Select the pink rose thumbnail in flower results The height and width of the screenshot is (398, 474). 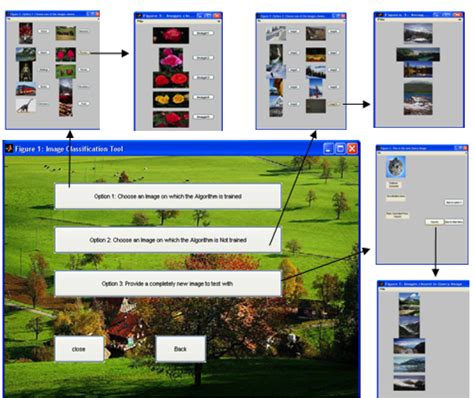click(x=171, y=60)
